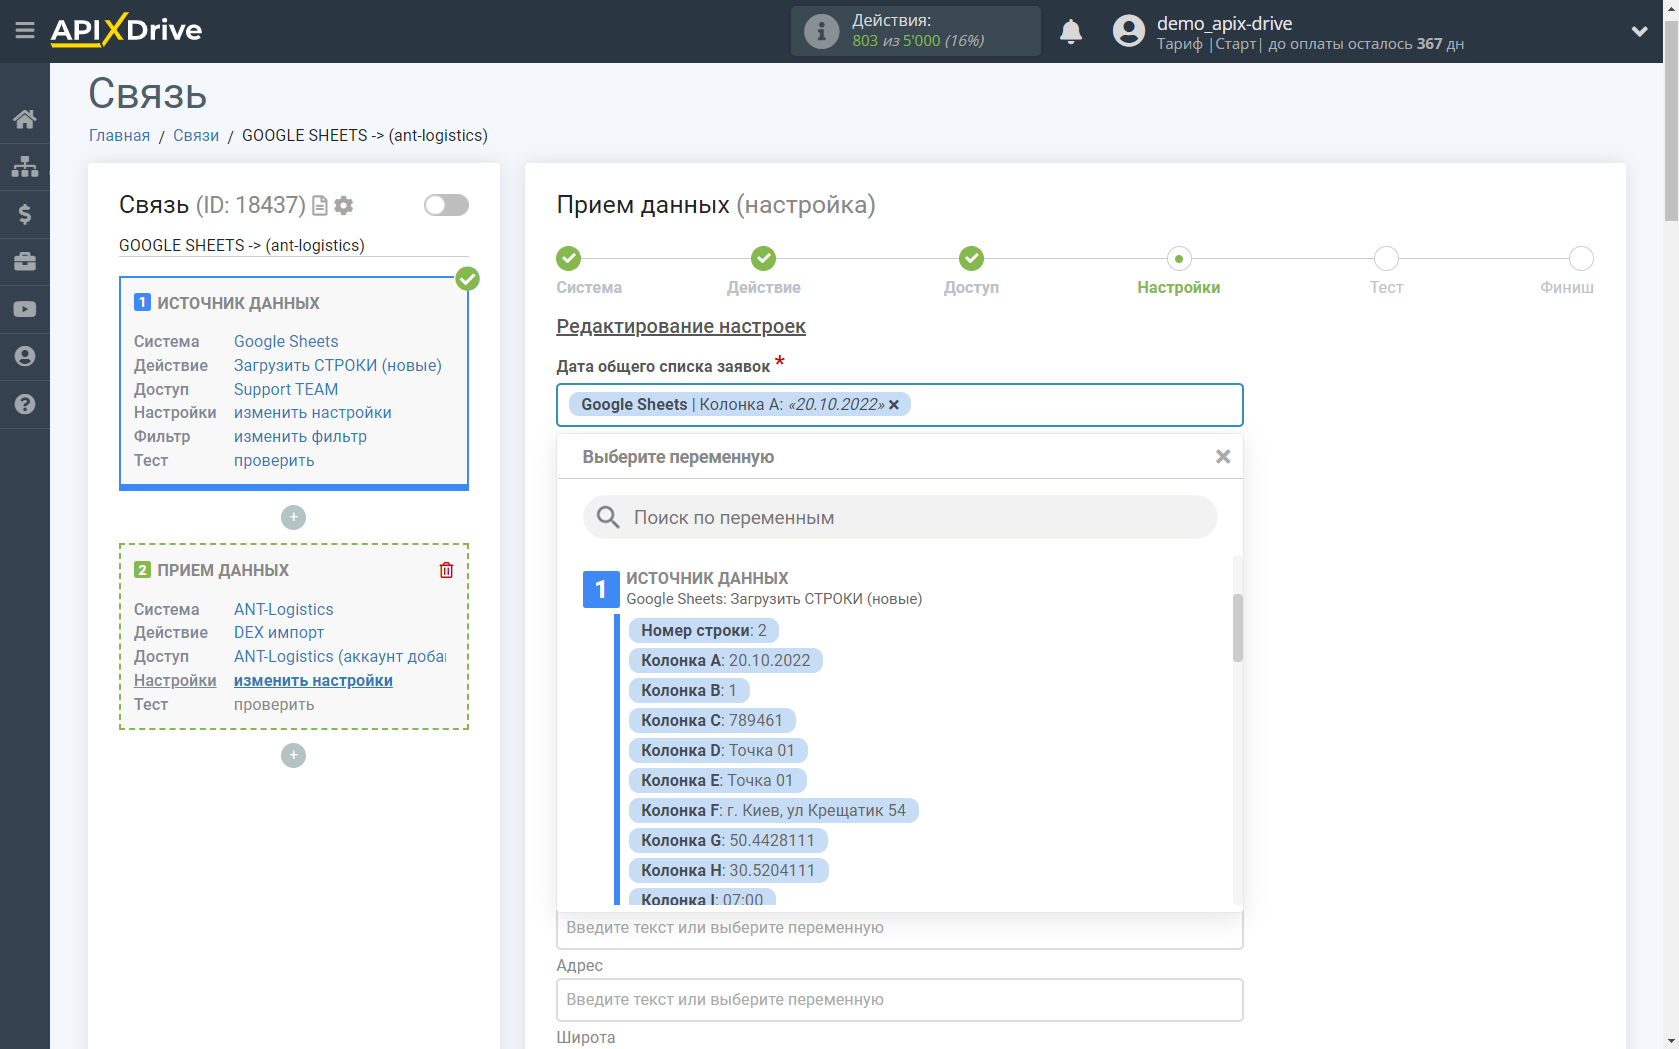Open the Google Sheets system link

[286, 342]
